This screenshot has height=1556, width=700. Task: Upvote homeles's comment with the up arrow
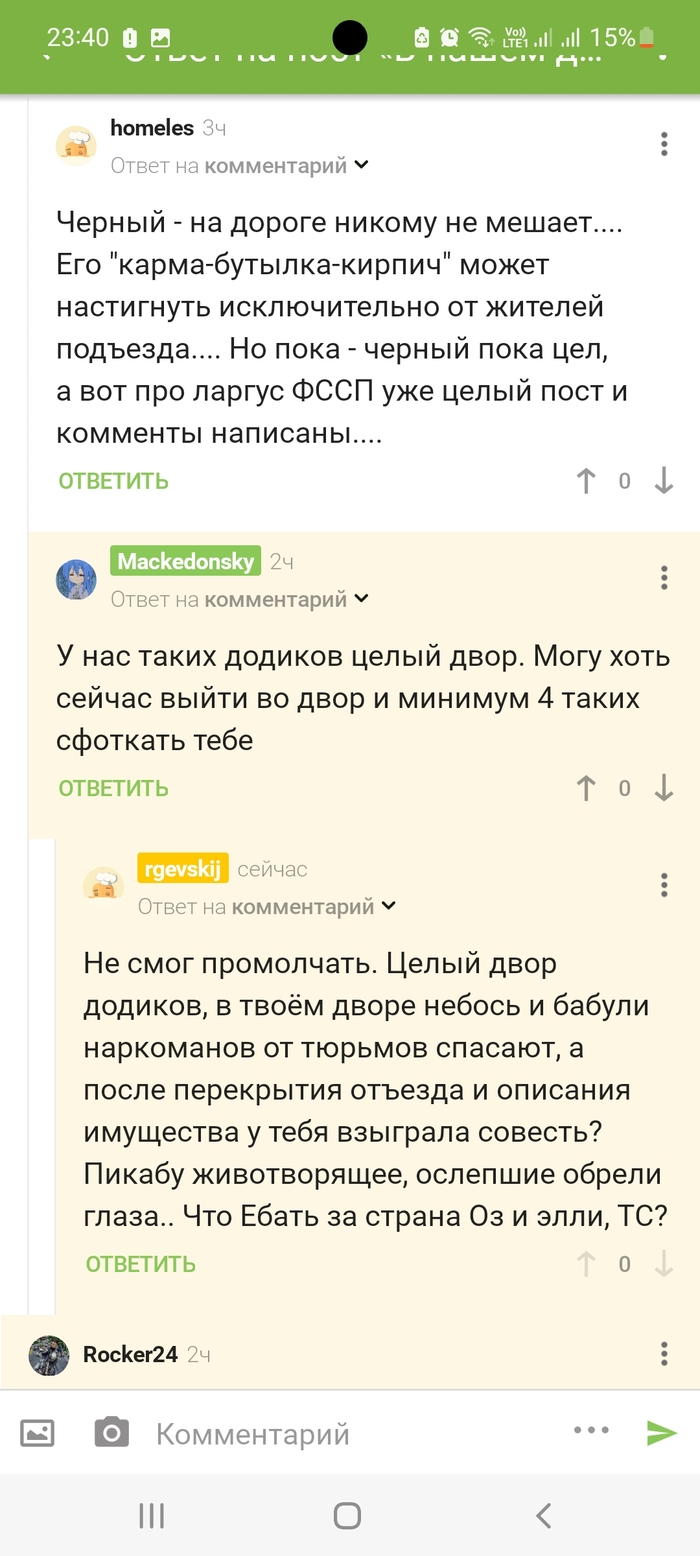tap(585, 481)
